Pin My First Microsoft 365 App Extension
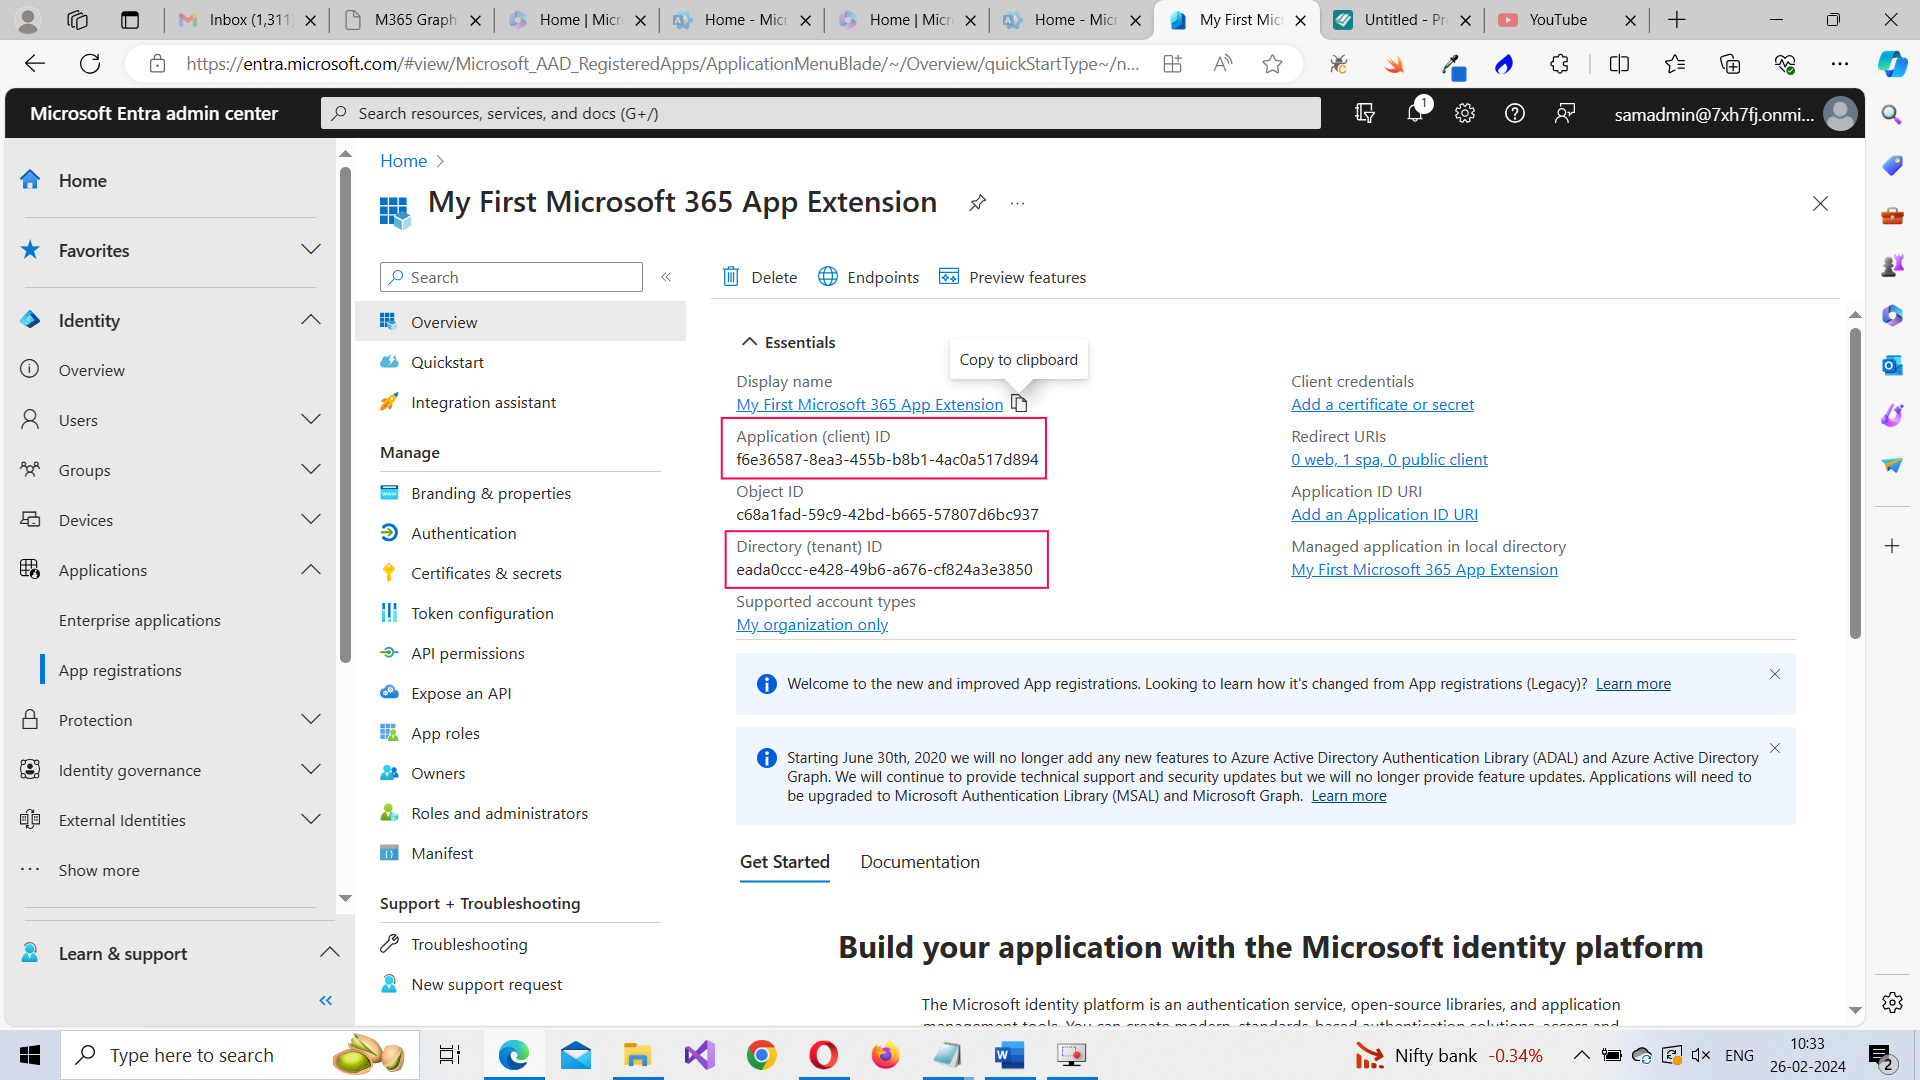The height and width of the screenshot is (1080, 1920). [977, 202]
